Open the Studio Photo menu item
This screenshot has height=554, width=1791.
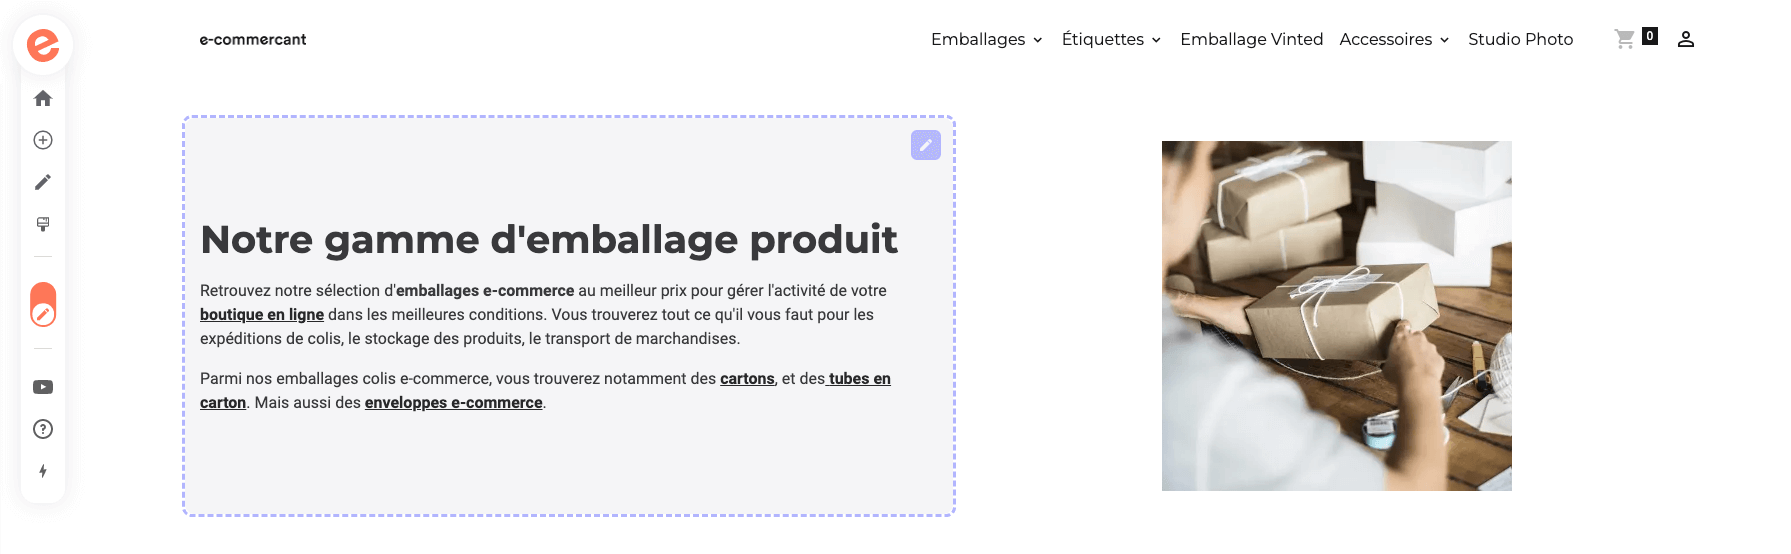pyautogui.click(x=1520, y=39)
